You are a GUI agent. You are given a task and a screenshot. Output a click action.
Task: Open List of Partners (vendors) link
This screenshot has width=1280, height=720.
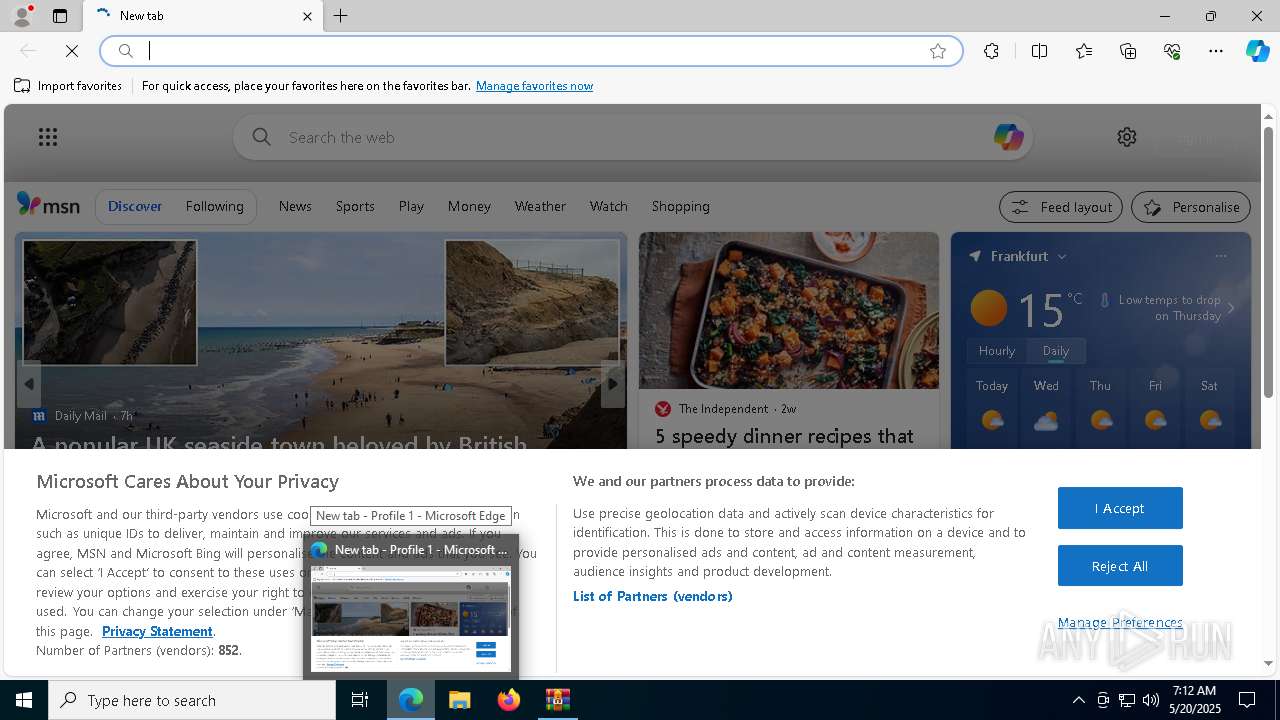(x=653, y=596)
